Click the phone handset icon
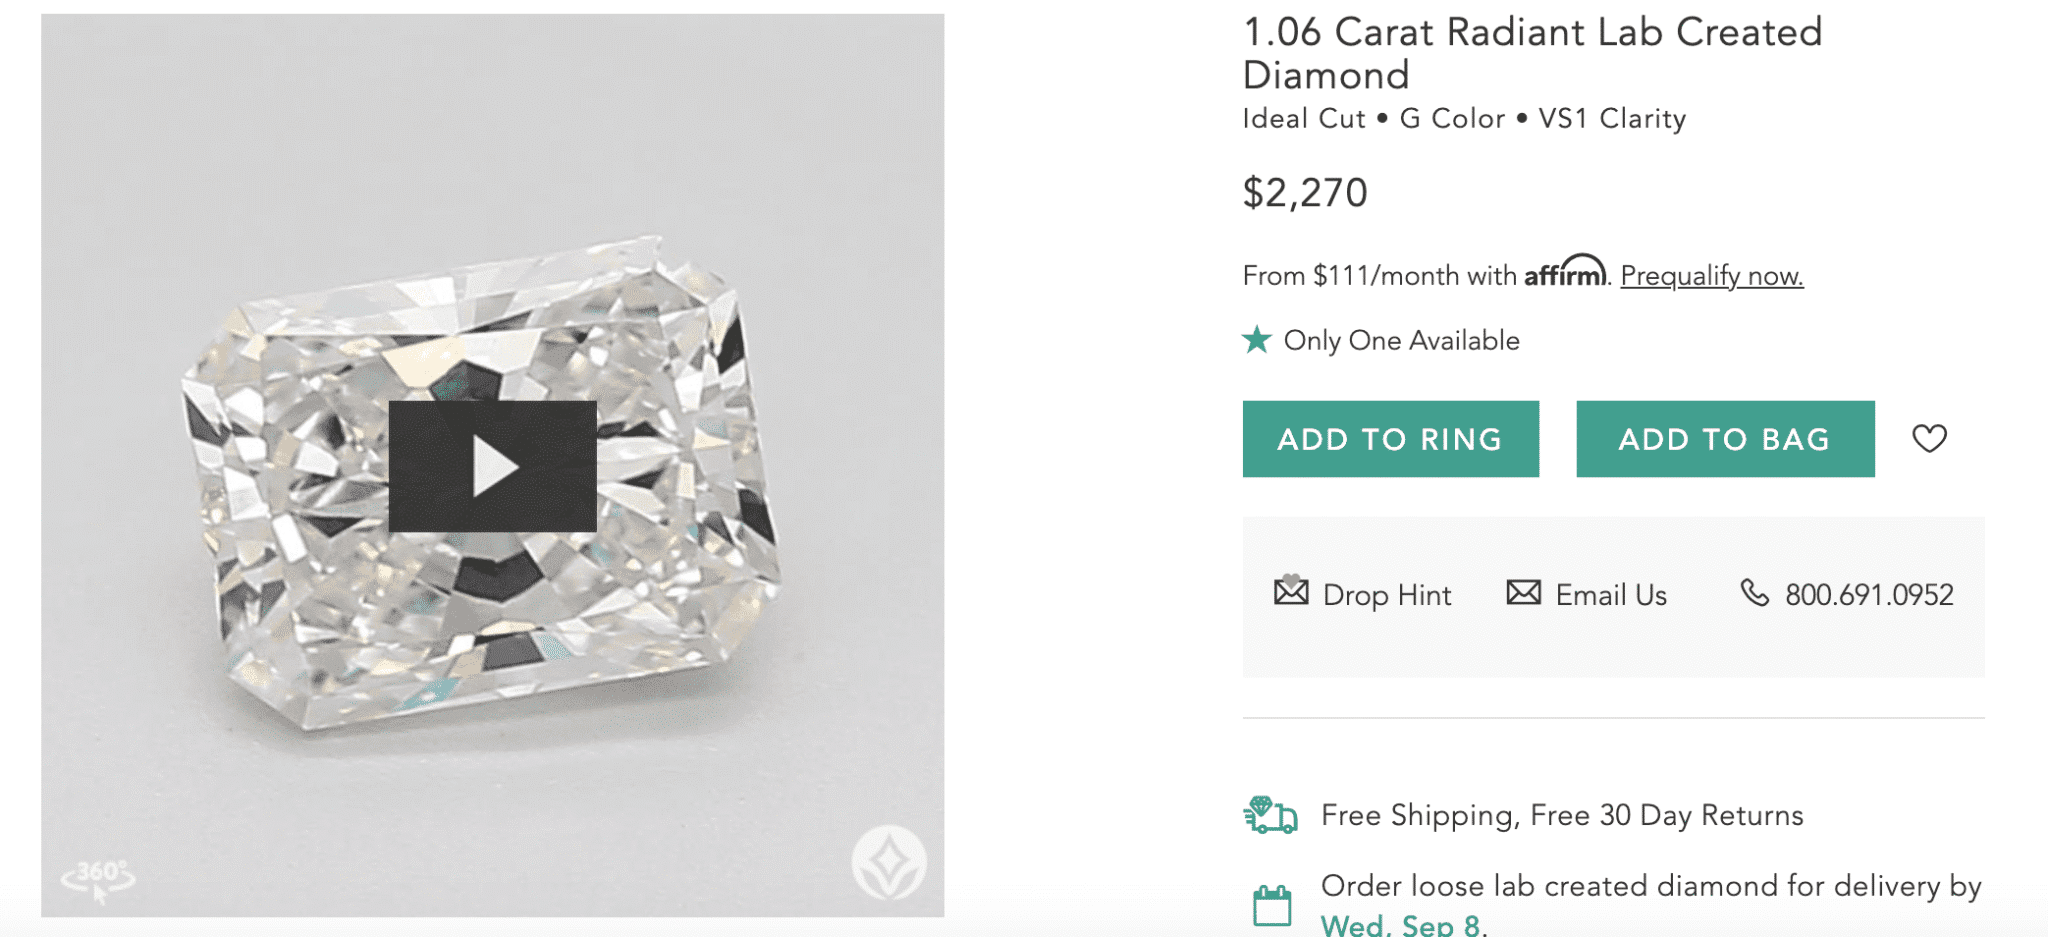The image size is (2048, 937). click(x=1756, y=593)
